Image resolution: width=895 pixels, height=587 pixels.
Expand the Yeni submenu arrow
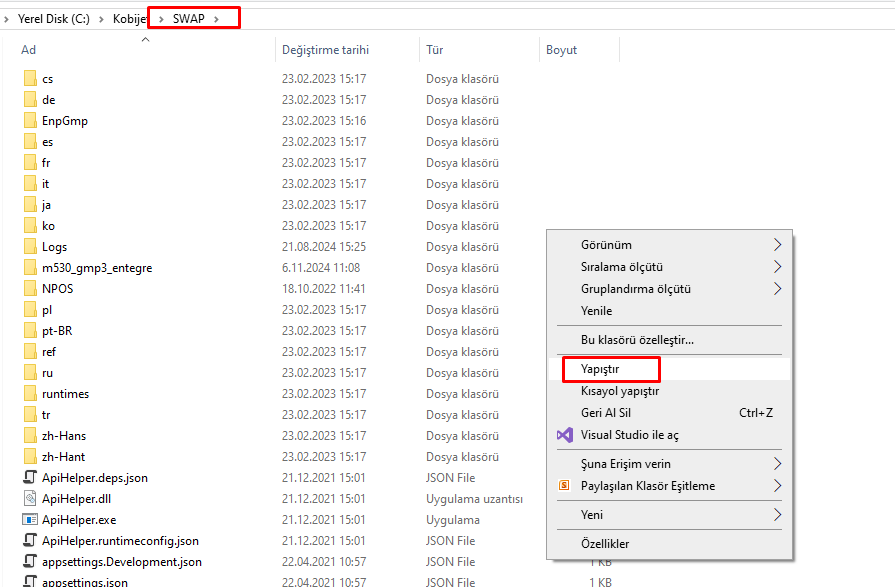coord(777,514)
